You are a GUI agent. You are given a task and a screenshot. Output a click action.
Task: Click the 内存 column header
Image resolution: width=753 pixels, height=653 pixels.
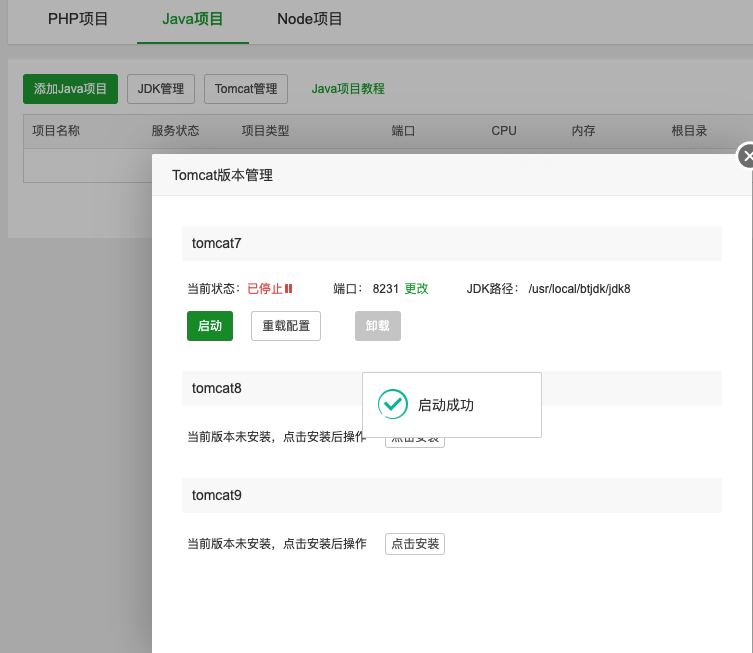[583, 131]
